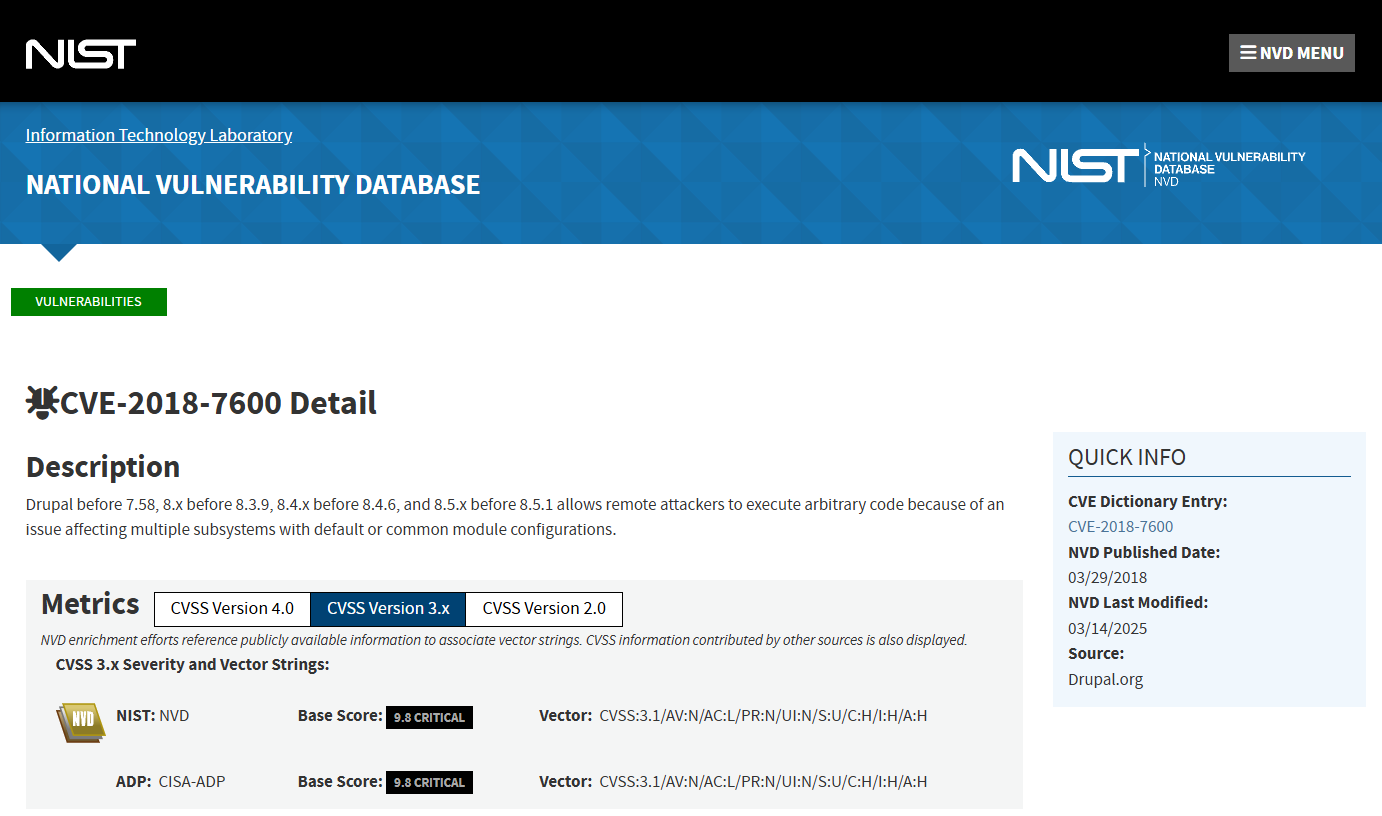This screenshot has width=1382, height=816.
Task: Open the NVD MENU hamburger button
Action: click(x=1291, y=53)
